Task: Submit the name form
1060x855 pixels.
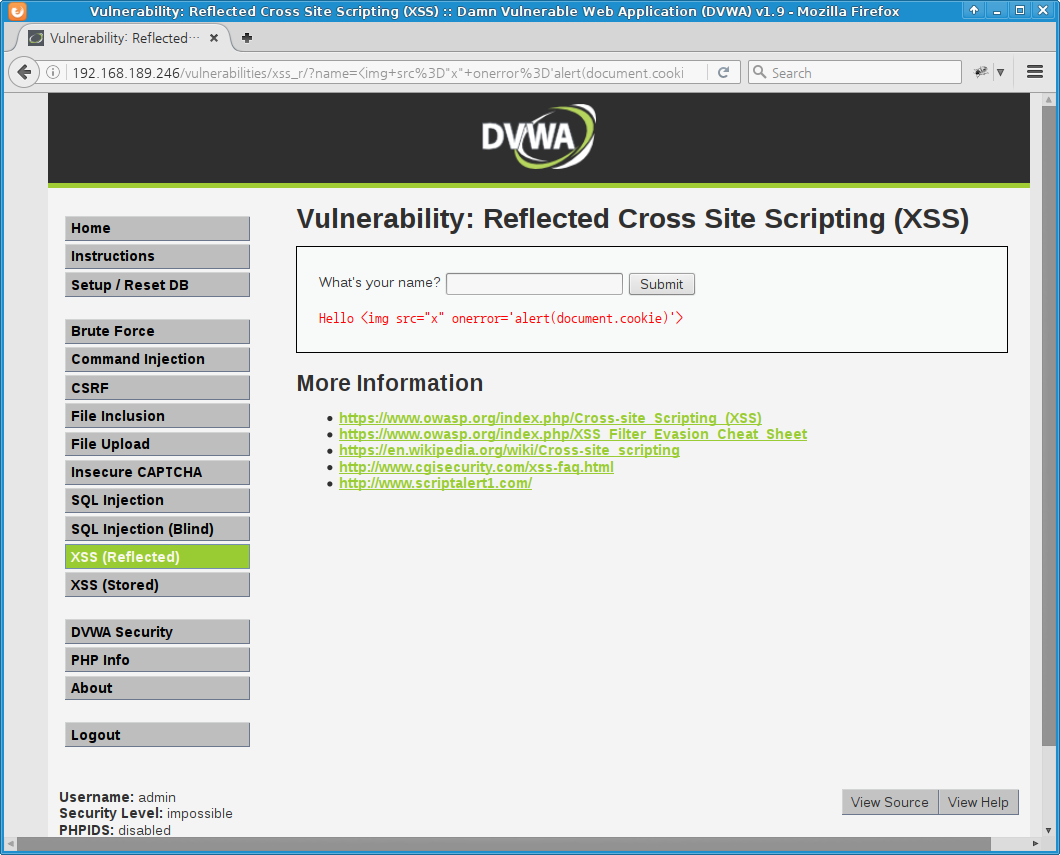Action: click(661, 284)
